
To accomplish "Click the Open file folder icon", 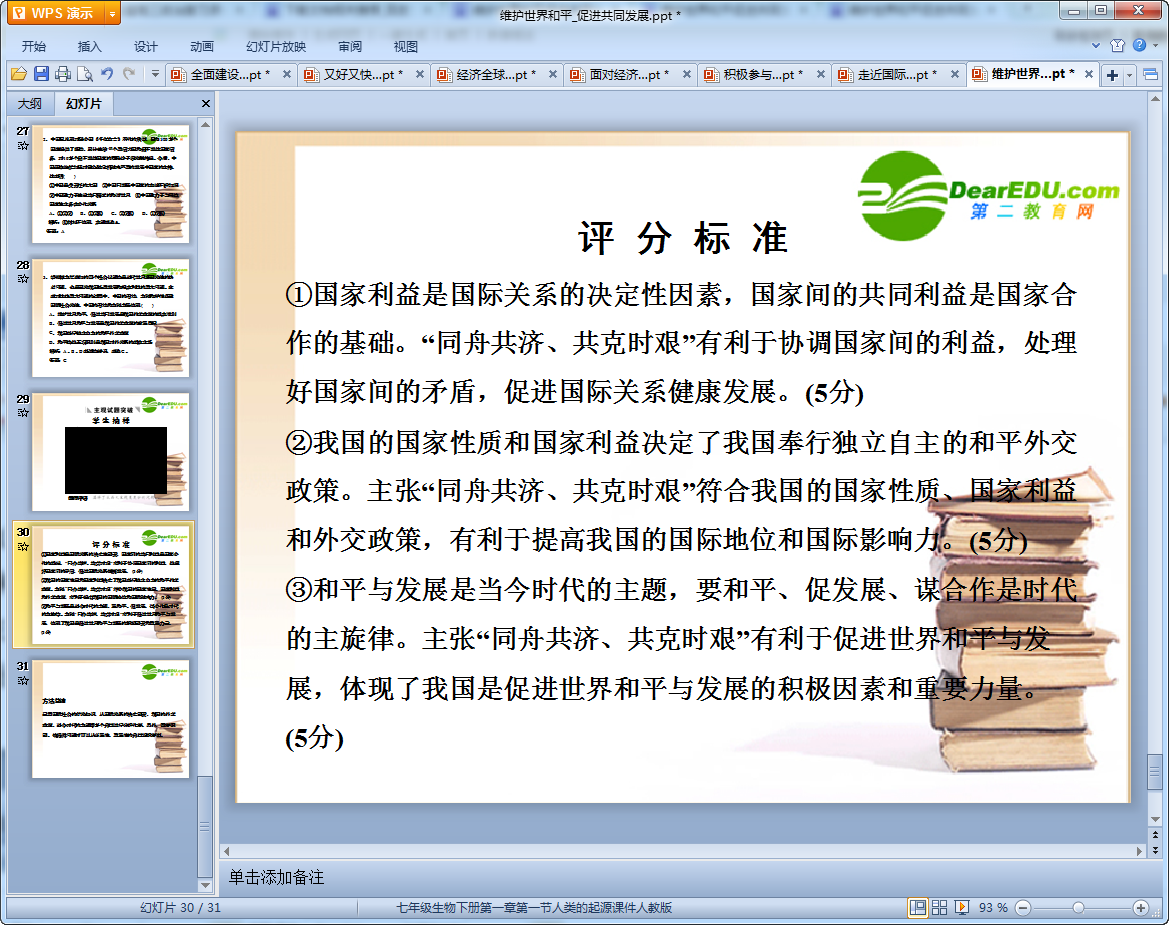I will click(x=19, y=74).
